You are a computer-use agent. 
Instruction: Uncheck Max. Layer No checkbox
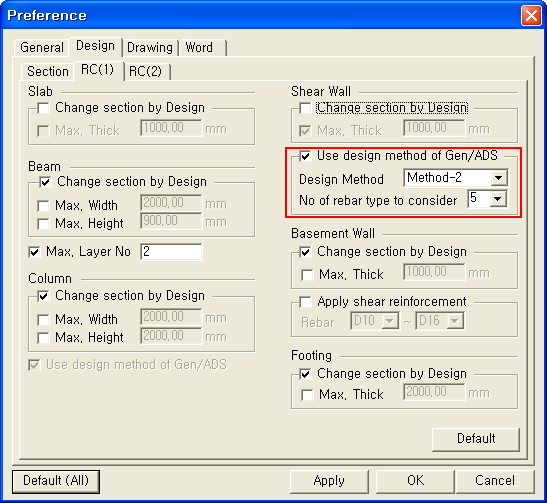(34, 252)
